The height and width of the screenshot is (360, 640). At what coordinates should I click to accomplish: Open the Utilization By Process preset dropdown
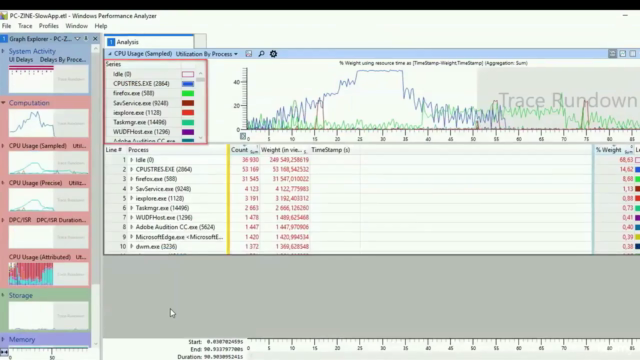tap(207, 54)
